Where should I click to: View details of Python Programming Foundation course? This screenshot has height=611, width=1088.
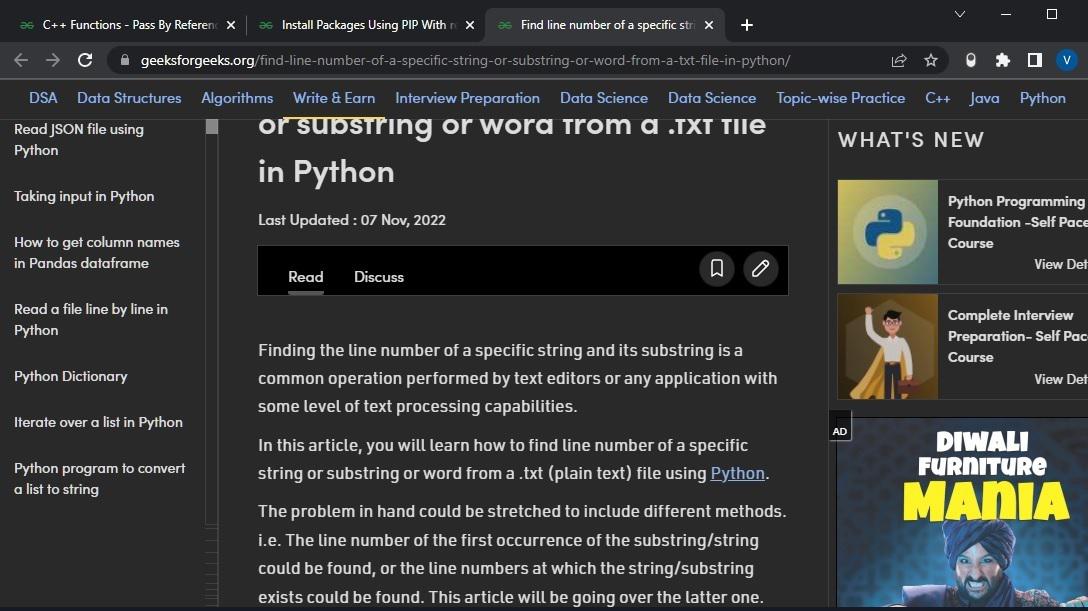[1060, 264]
